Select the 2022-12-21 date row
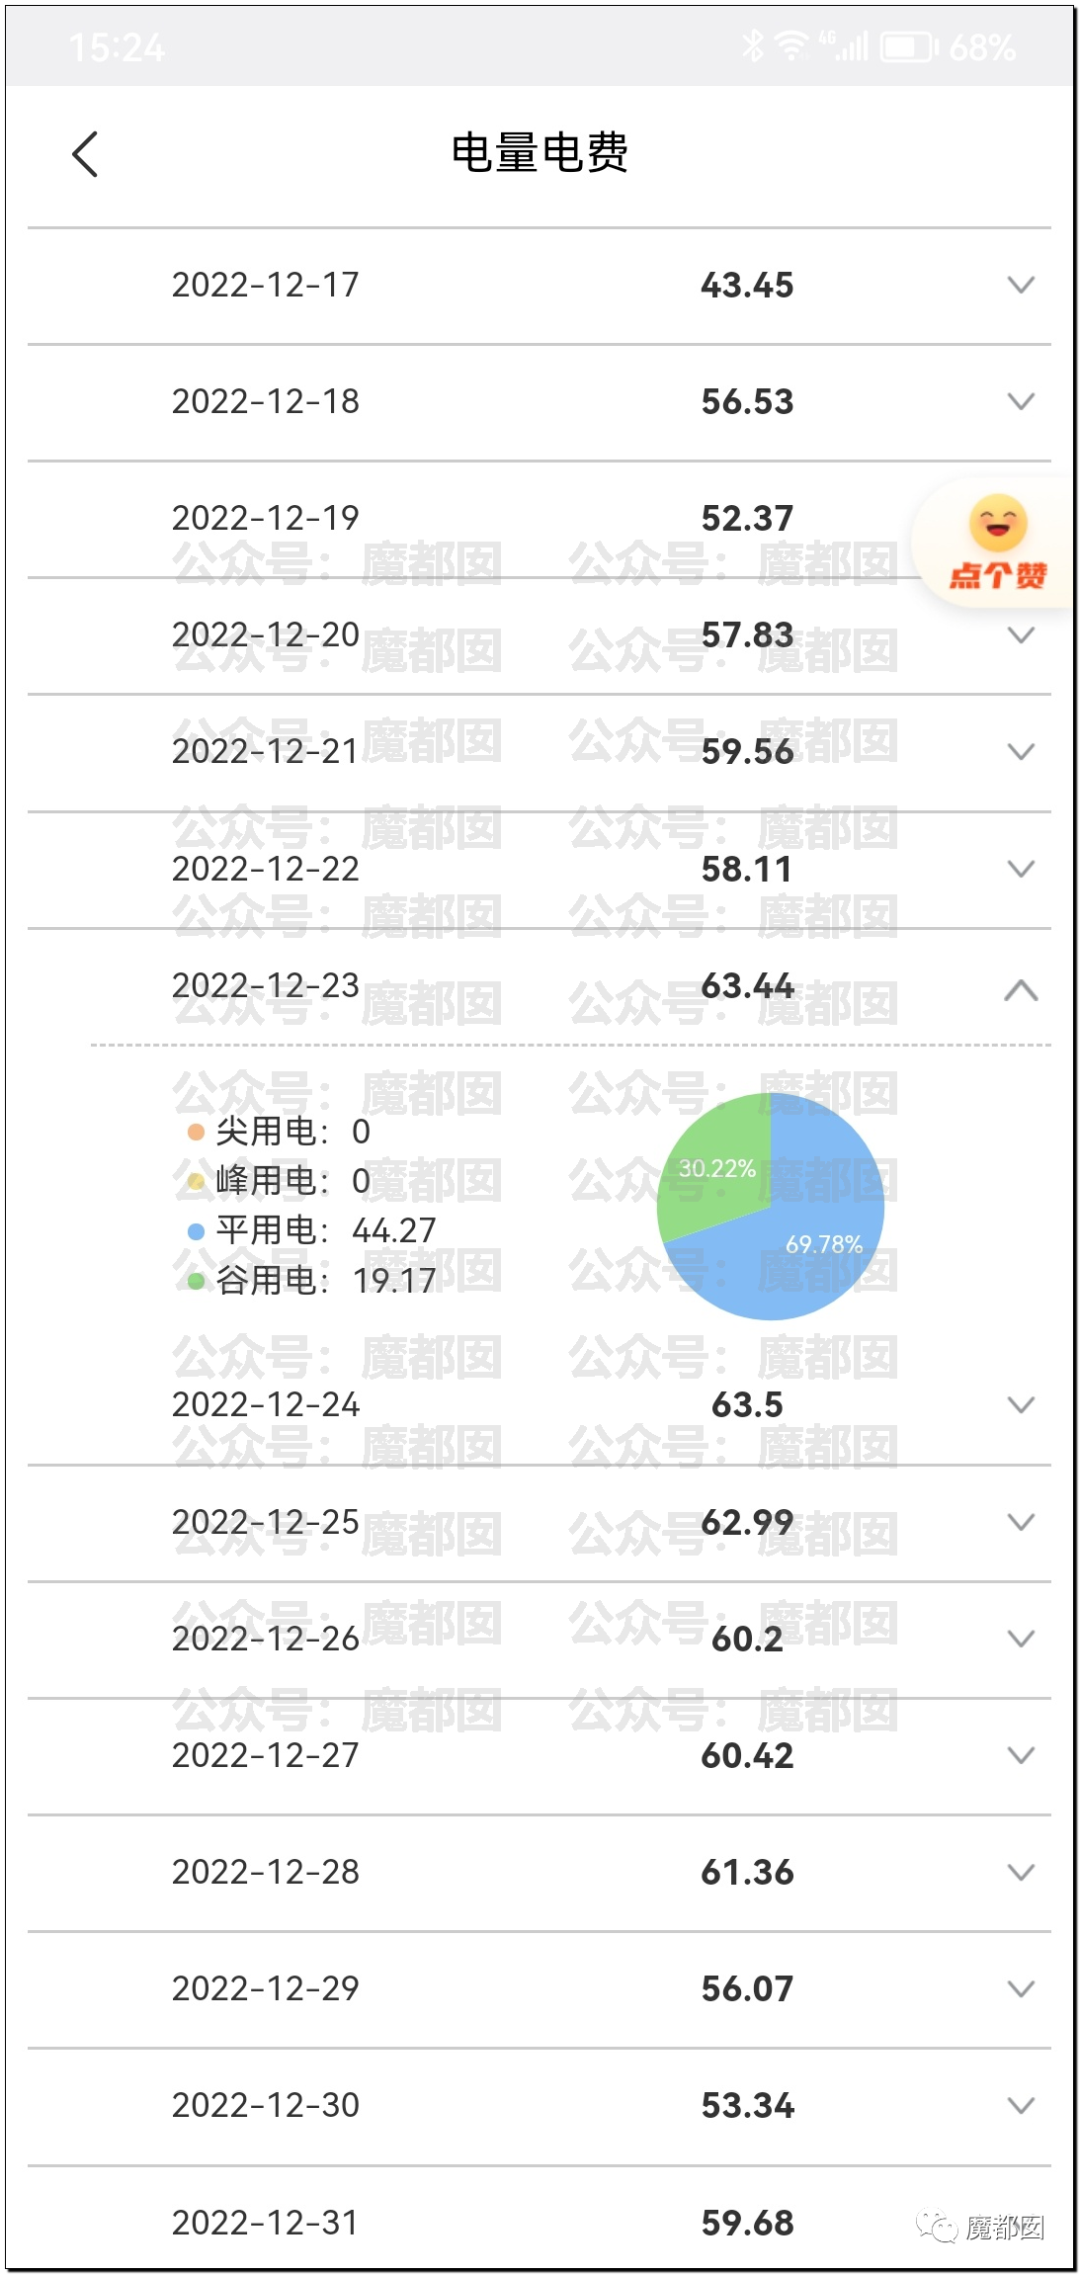Viewport: 1080px width, 2275px height. click(x=265, y=752)
